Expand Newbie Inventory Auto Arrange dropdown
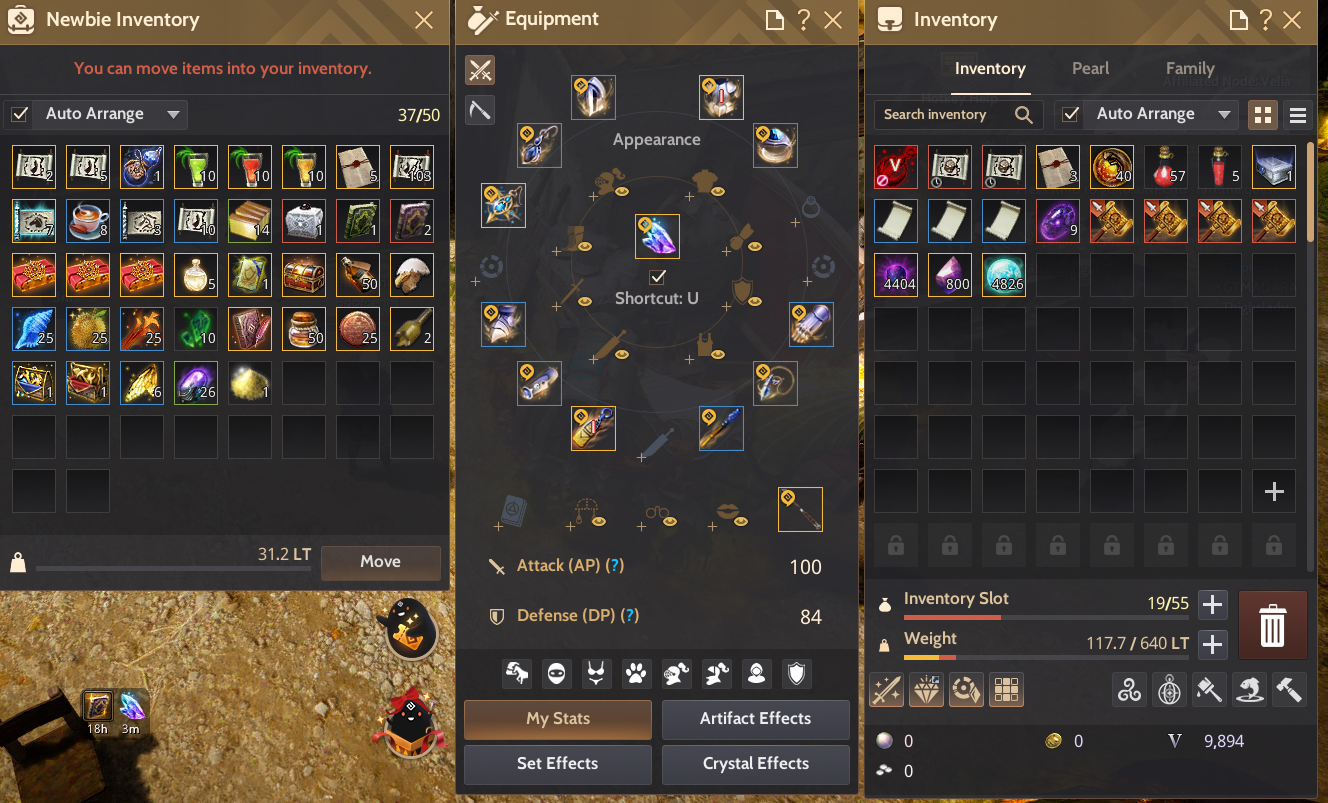Screen dimensions: 1328x803 pos(173,114)
